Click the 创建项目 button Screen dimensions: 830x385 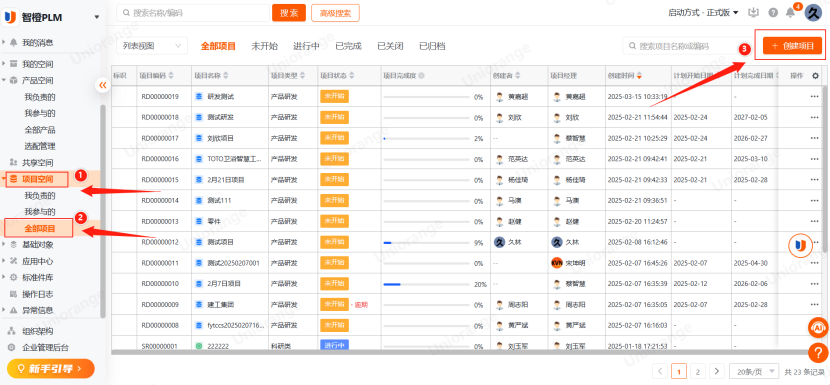pyautogui.click(x=792, y=46)
